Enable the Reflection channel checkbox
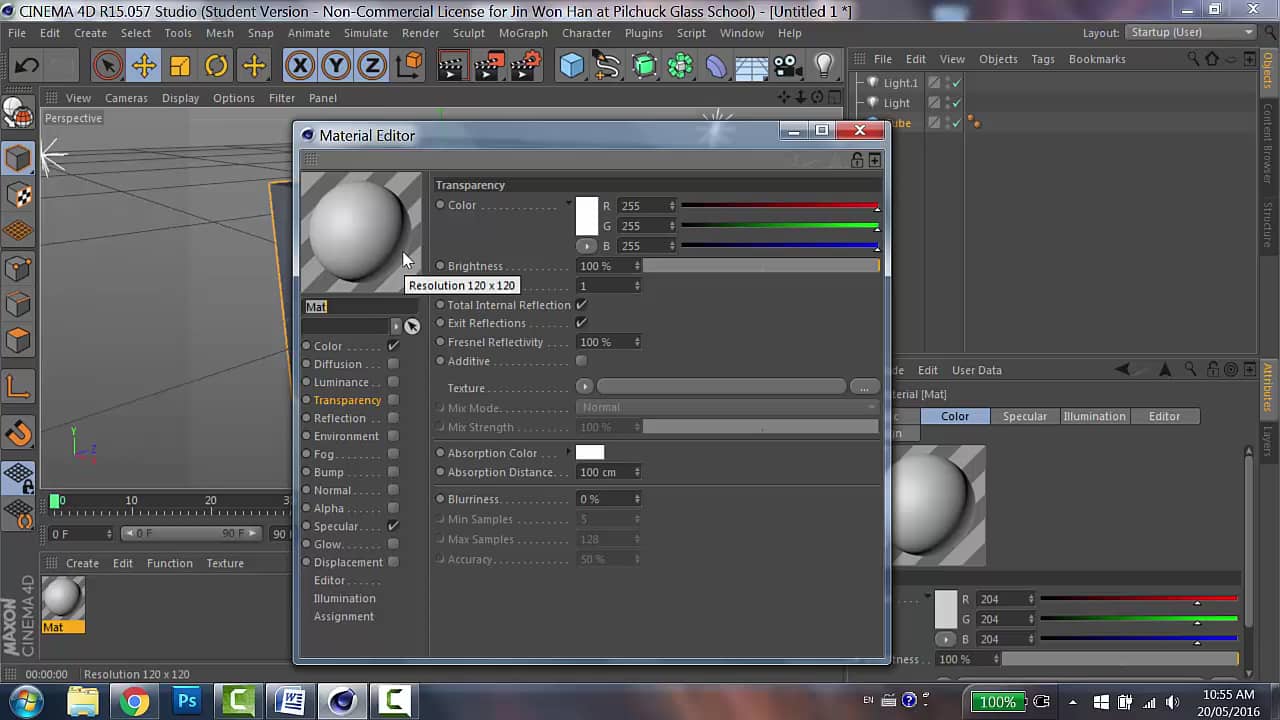This screenshot has height=720, width=1280. point(393,418)
